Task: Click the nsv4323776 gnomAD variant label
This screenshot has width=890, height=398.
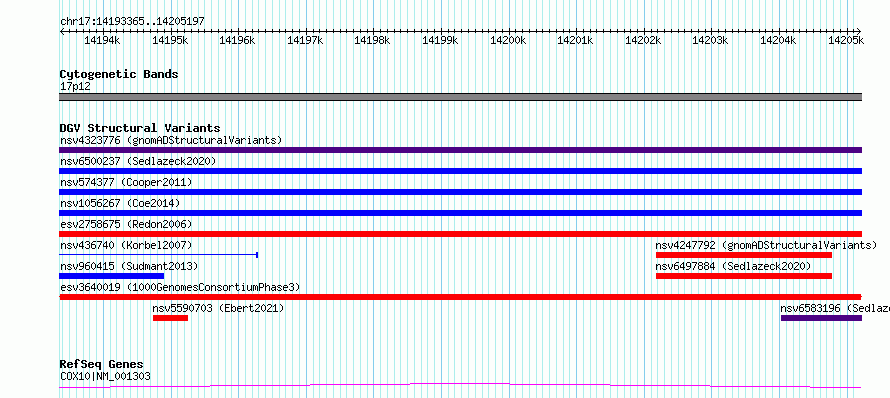Action: tap(171, 140)
